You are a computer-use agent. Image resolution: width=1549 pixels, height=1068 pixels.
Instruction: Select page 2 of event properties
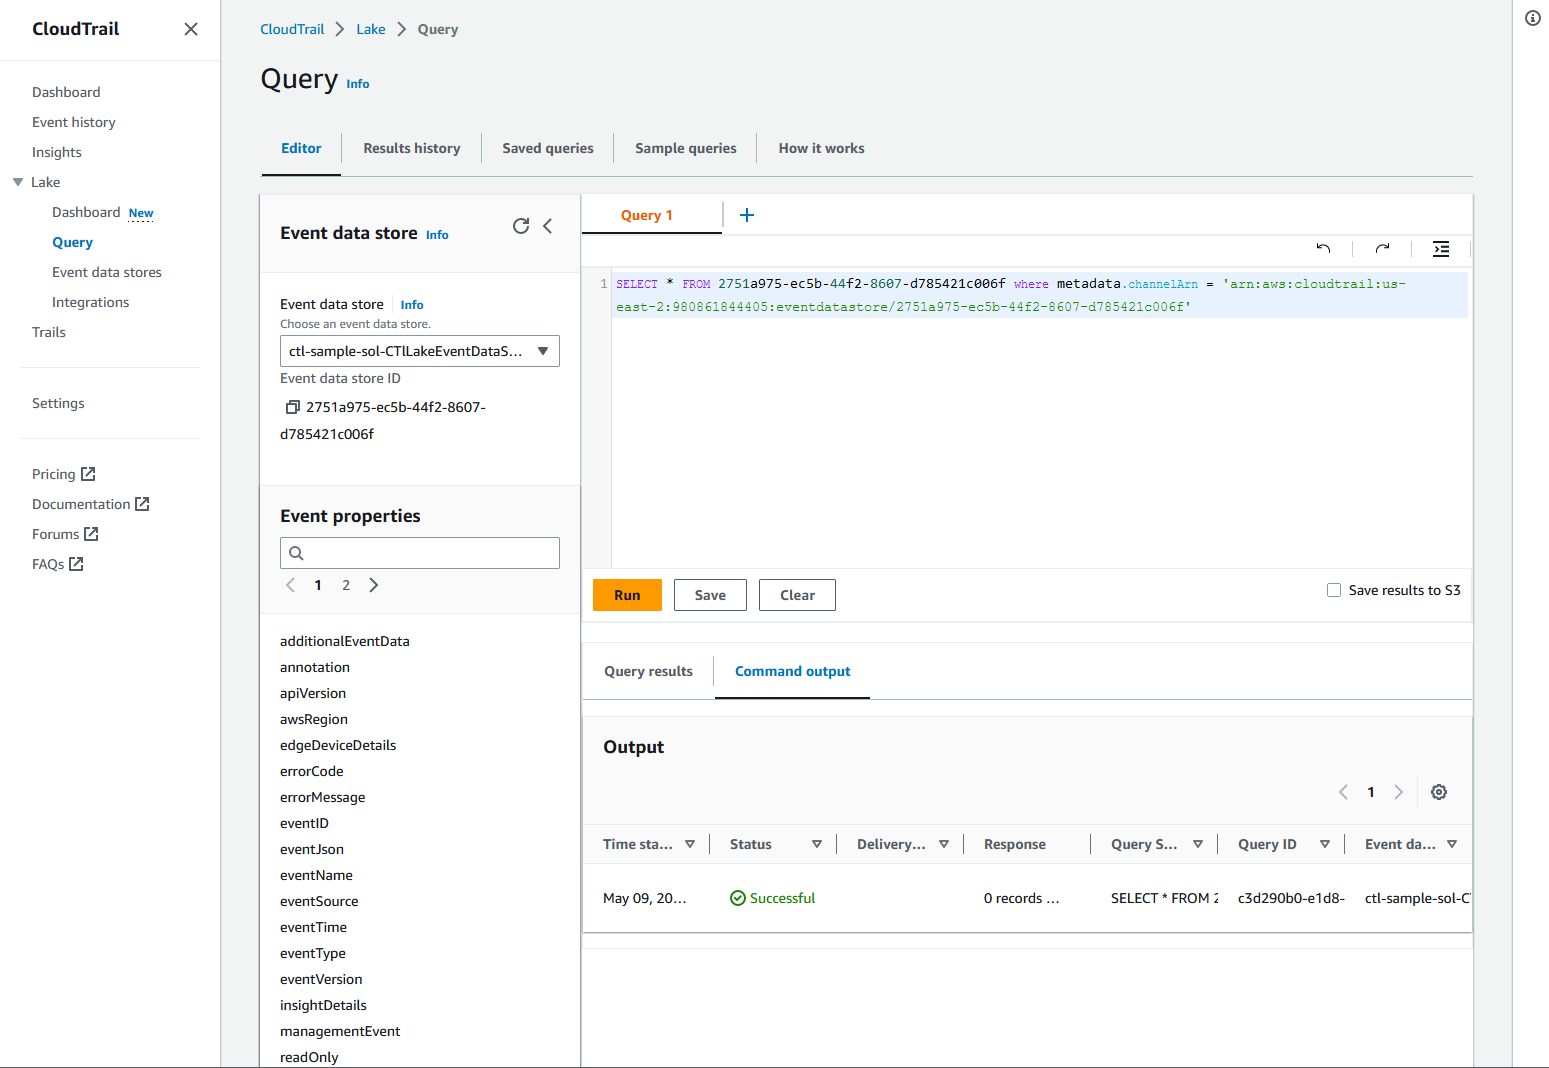346,585
